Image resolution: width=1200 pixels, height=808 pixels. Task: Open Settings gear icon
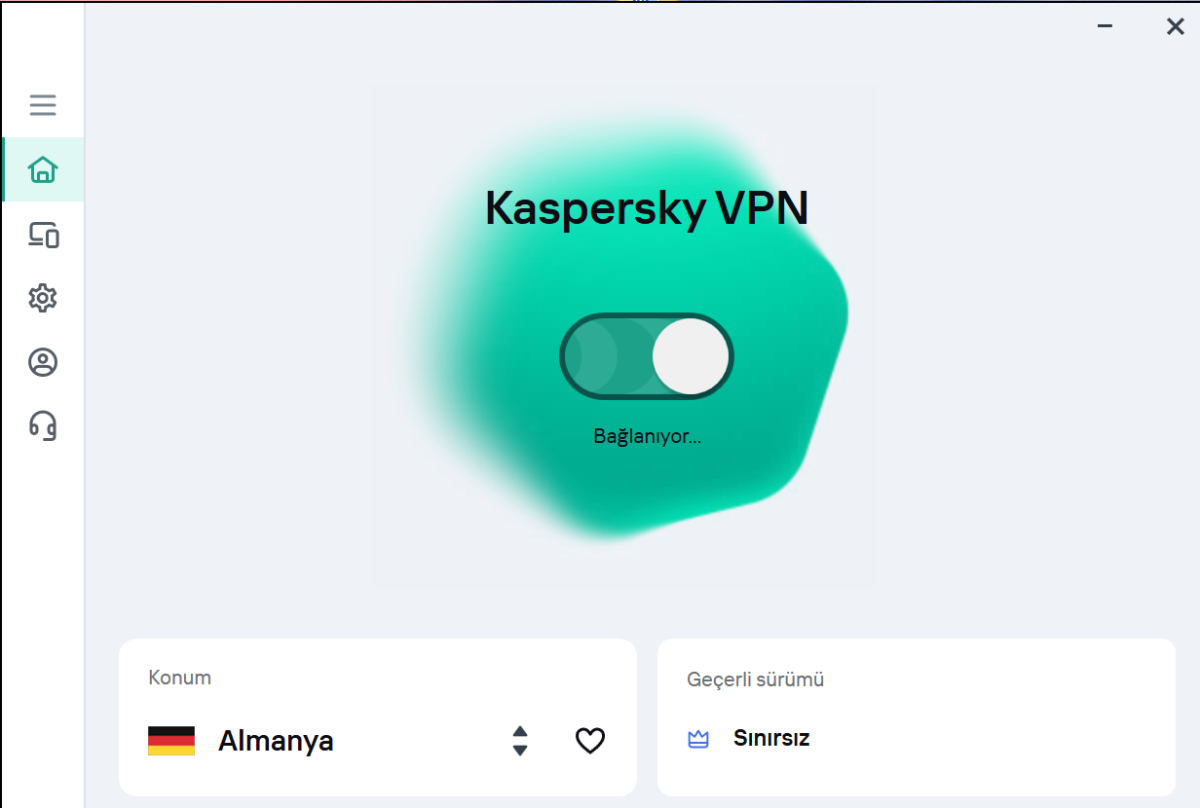[43, 298]
